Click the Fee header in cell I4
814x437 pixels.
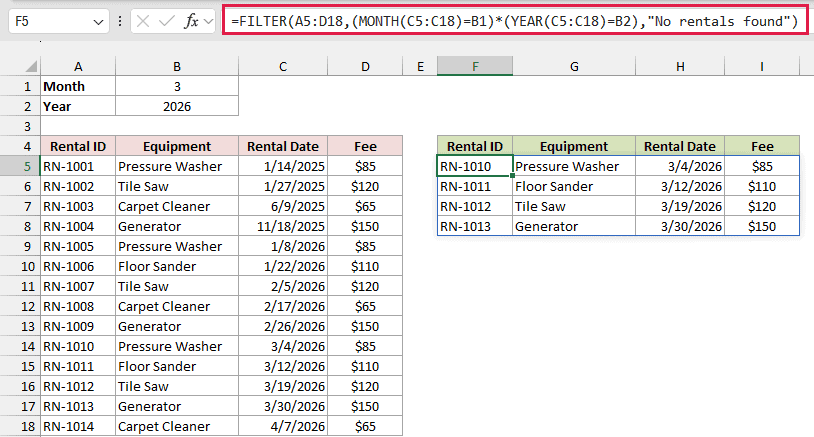click(762, 146)
